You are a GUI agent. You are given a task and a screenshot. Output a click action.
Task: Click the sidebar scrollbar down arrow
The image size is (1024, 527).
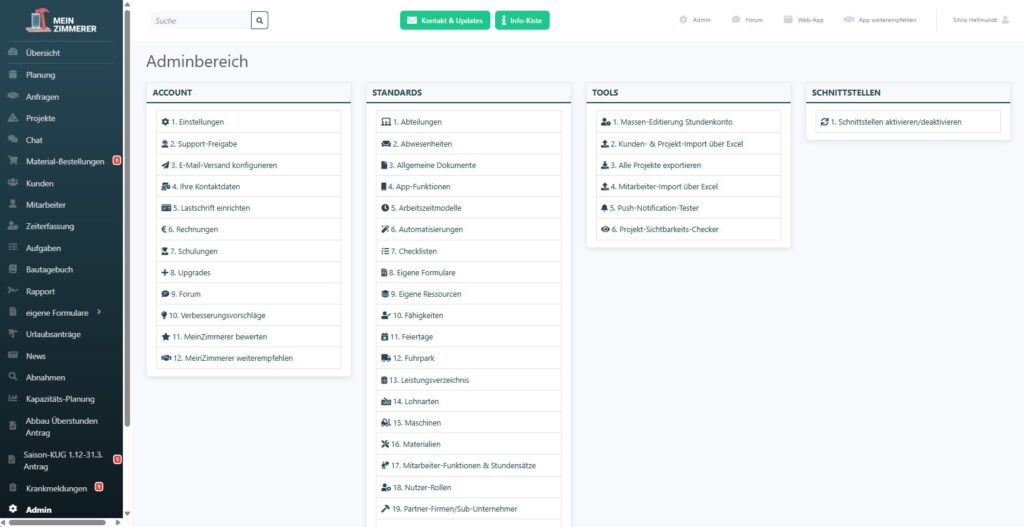tap(127, 513)
